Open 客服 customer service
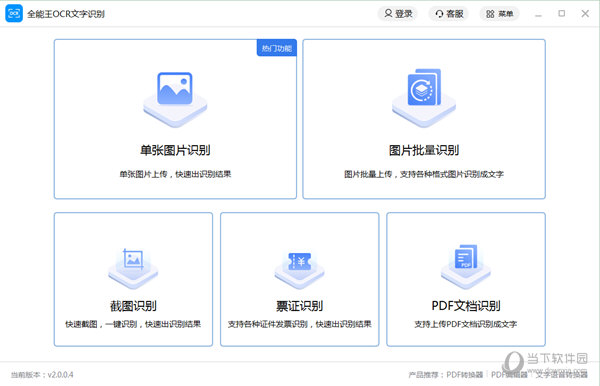This screenshot has width=600, height=386. coord(449,14)
